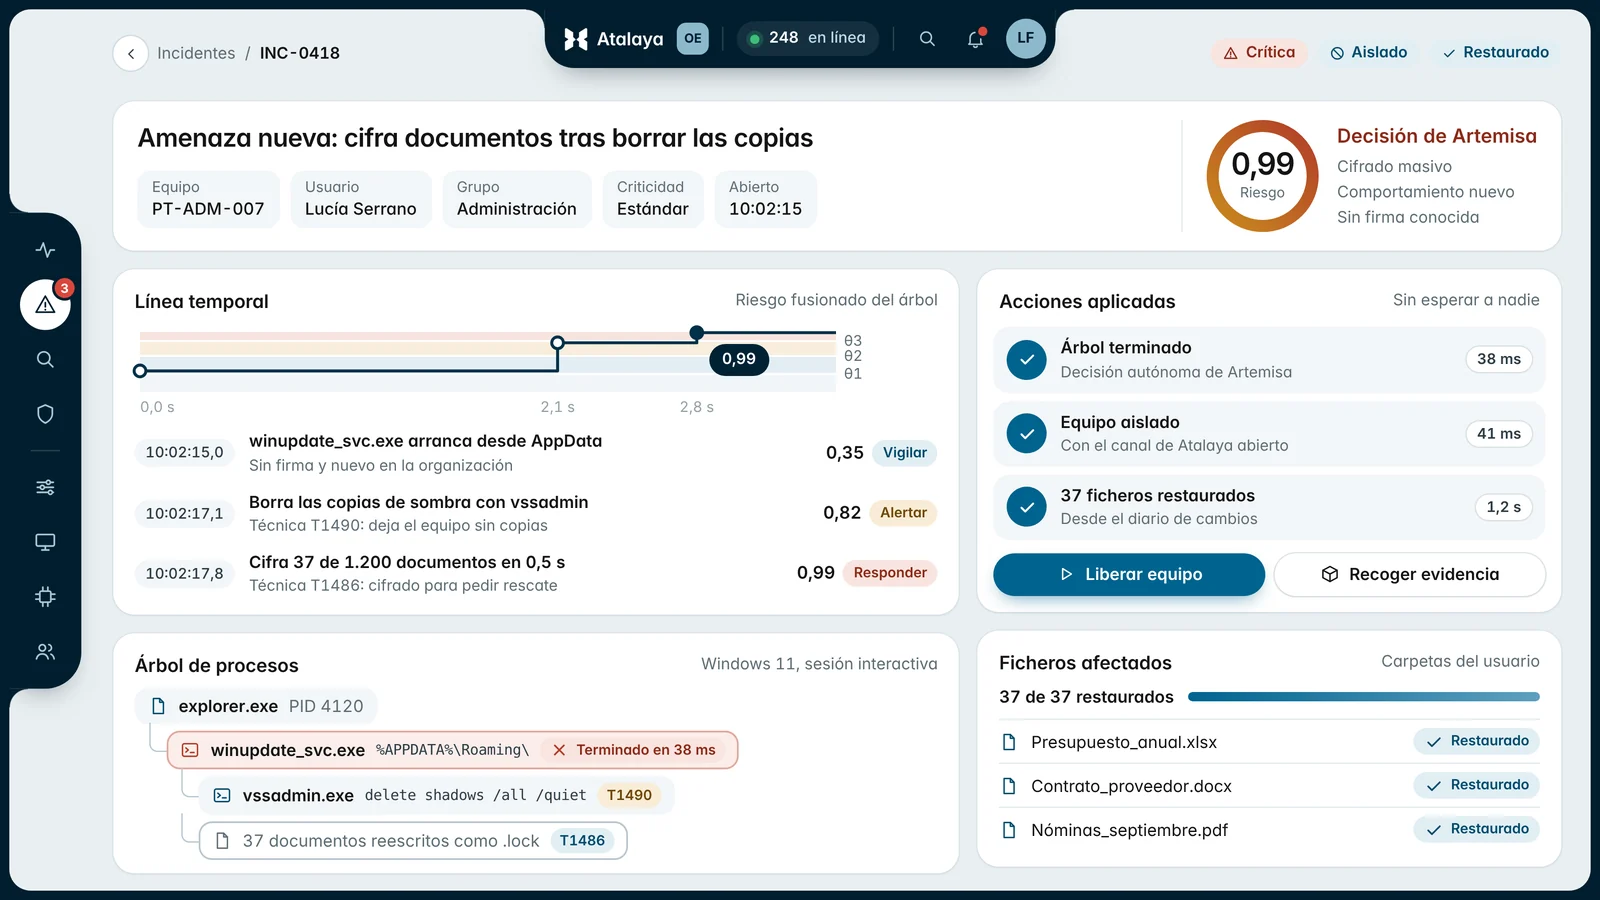Click the 41 ms duration pill
This screenshot has height=900, width=1600.
(x=1499, y=433)
